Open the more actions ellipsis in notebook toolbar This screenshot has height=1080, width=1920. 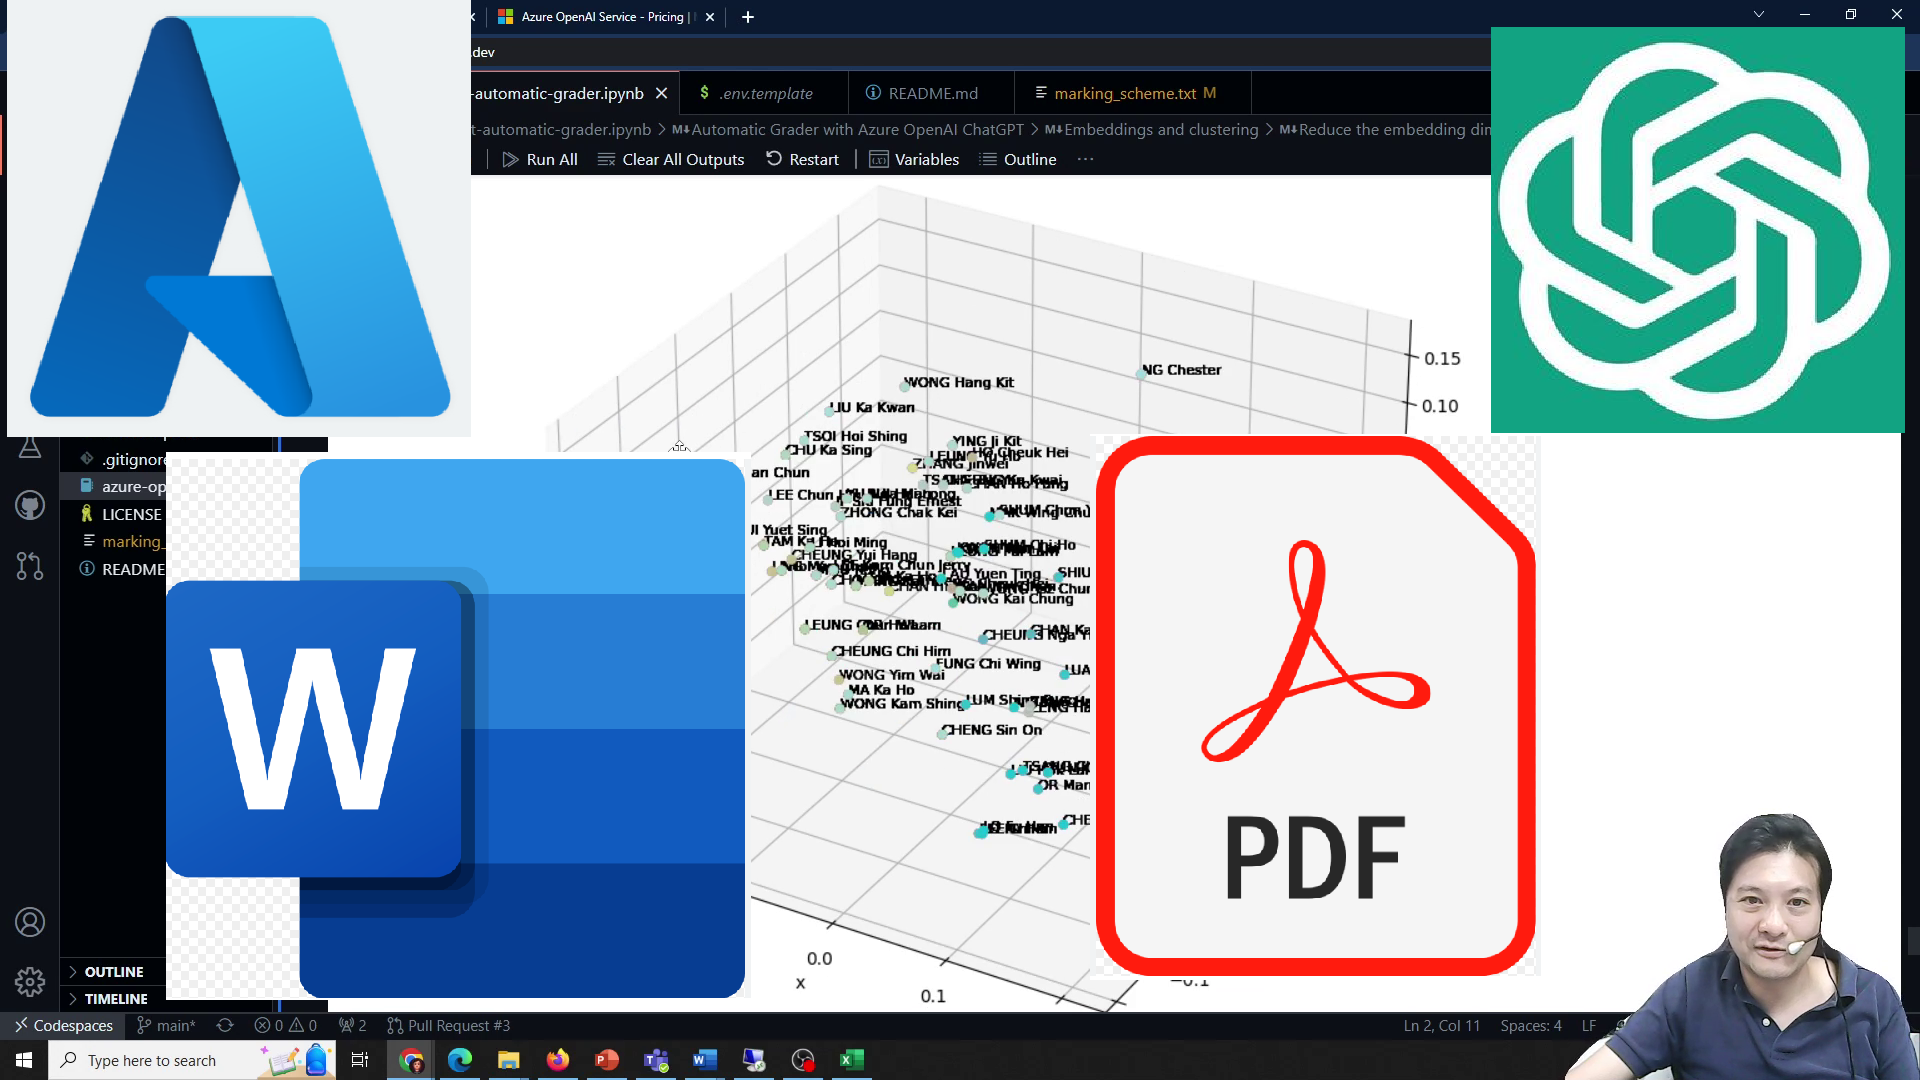1086,159
